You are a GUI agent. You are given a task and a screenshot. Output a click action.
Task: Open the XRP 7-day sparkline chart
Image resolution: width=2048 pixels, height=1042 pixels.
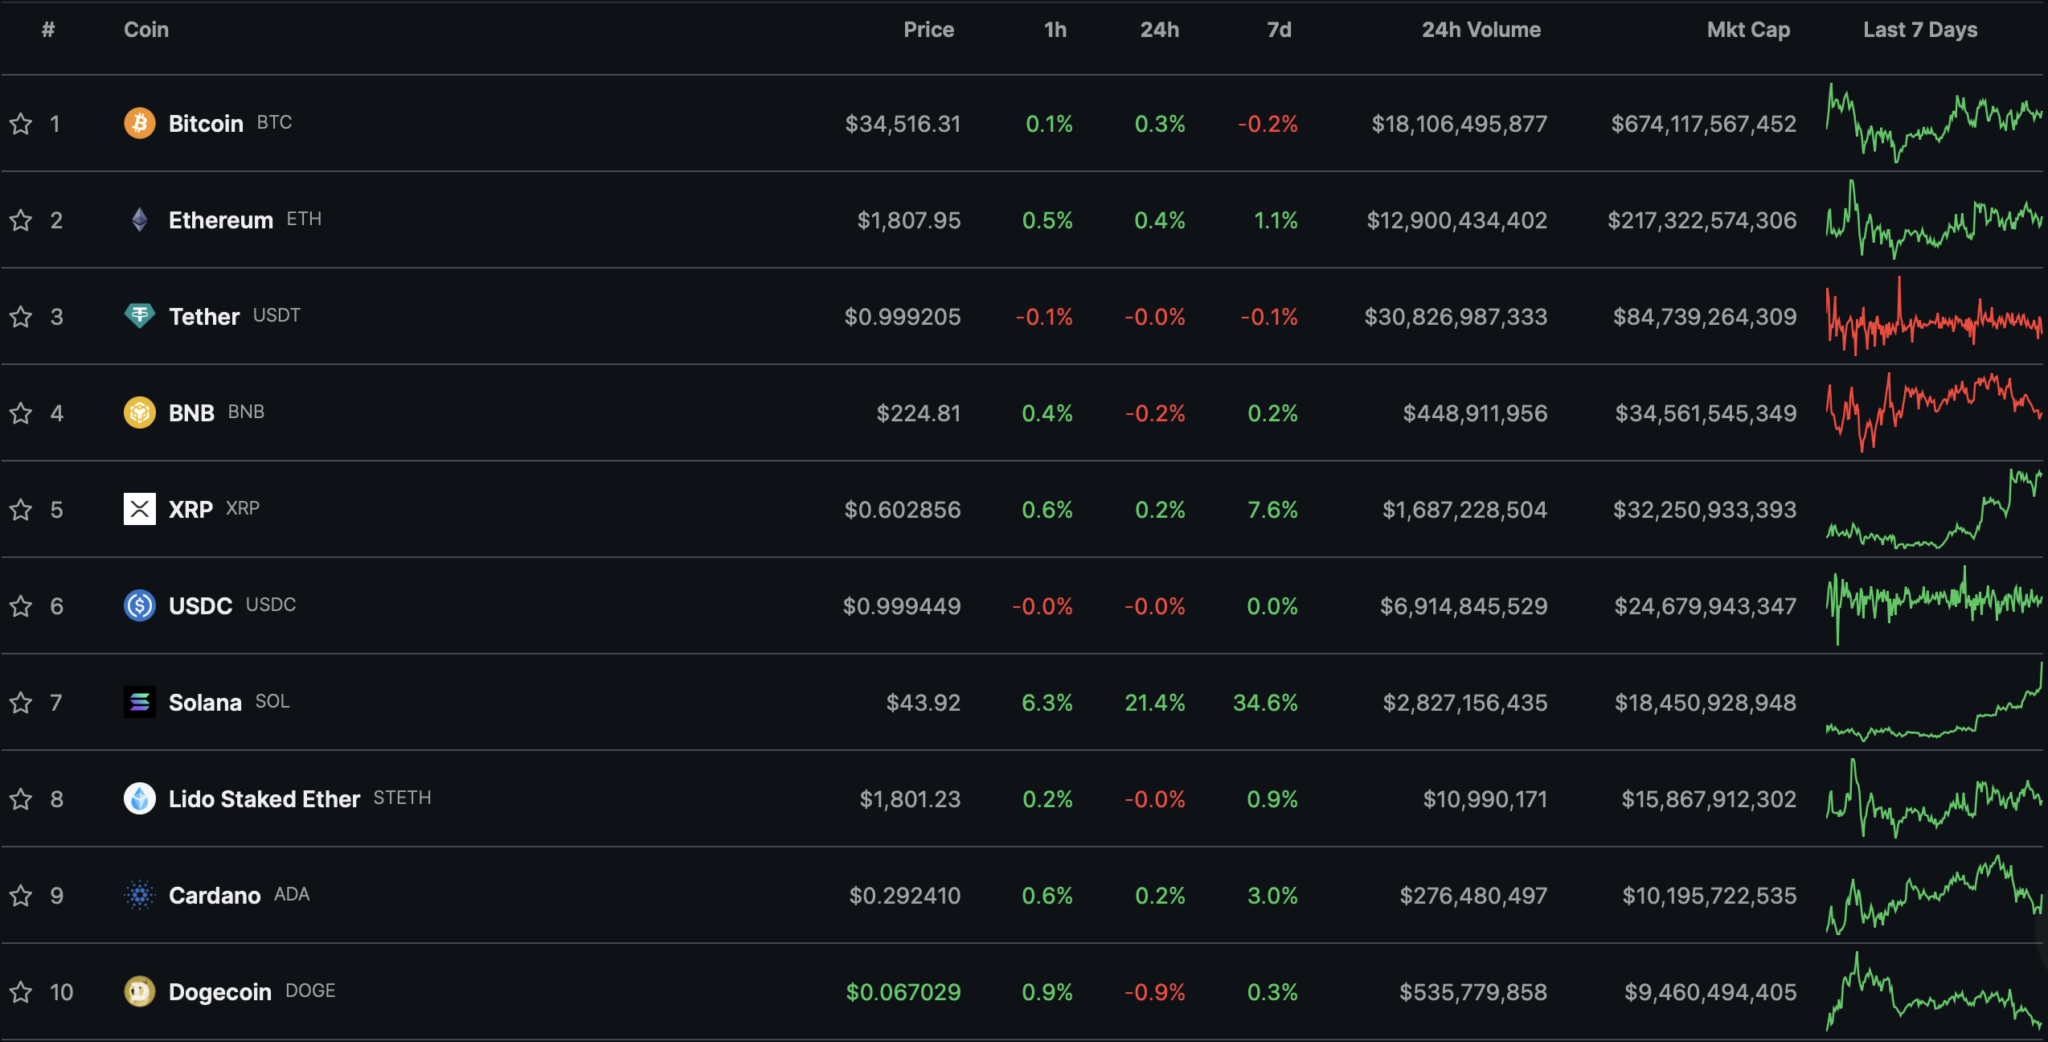[1933, 510]
